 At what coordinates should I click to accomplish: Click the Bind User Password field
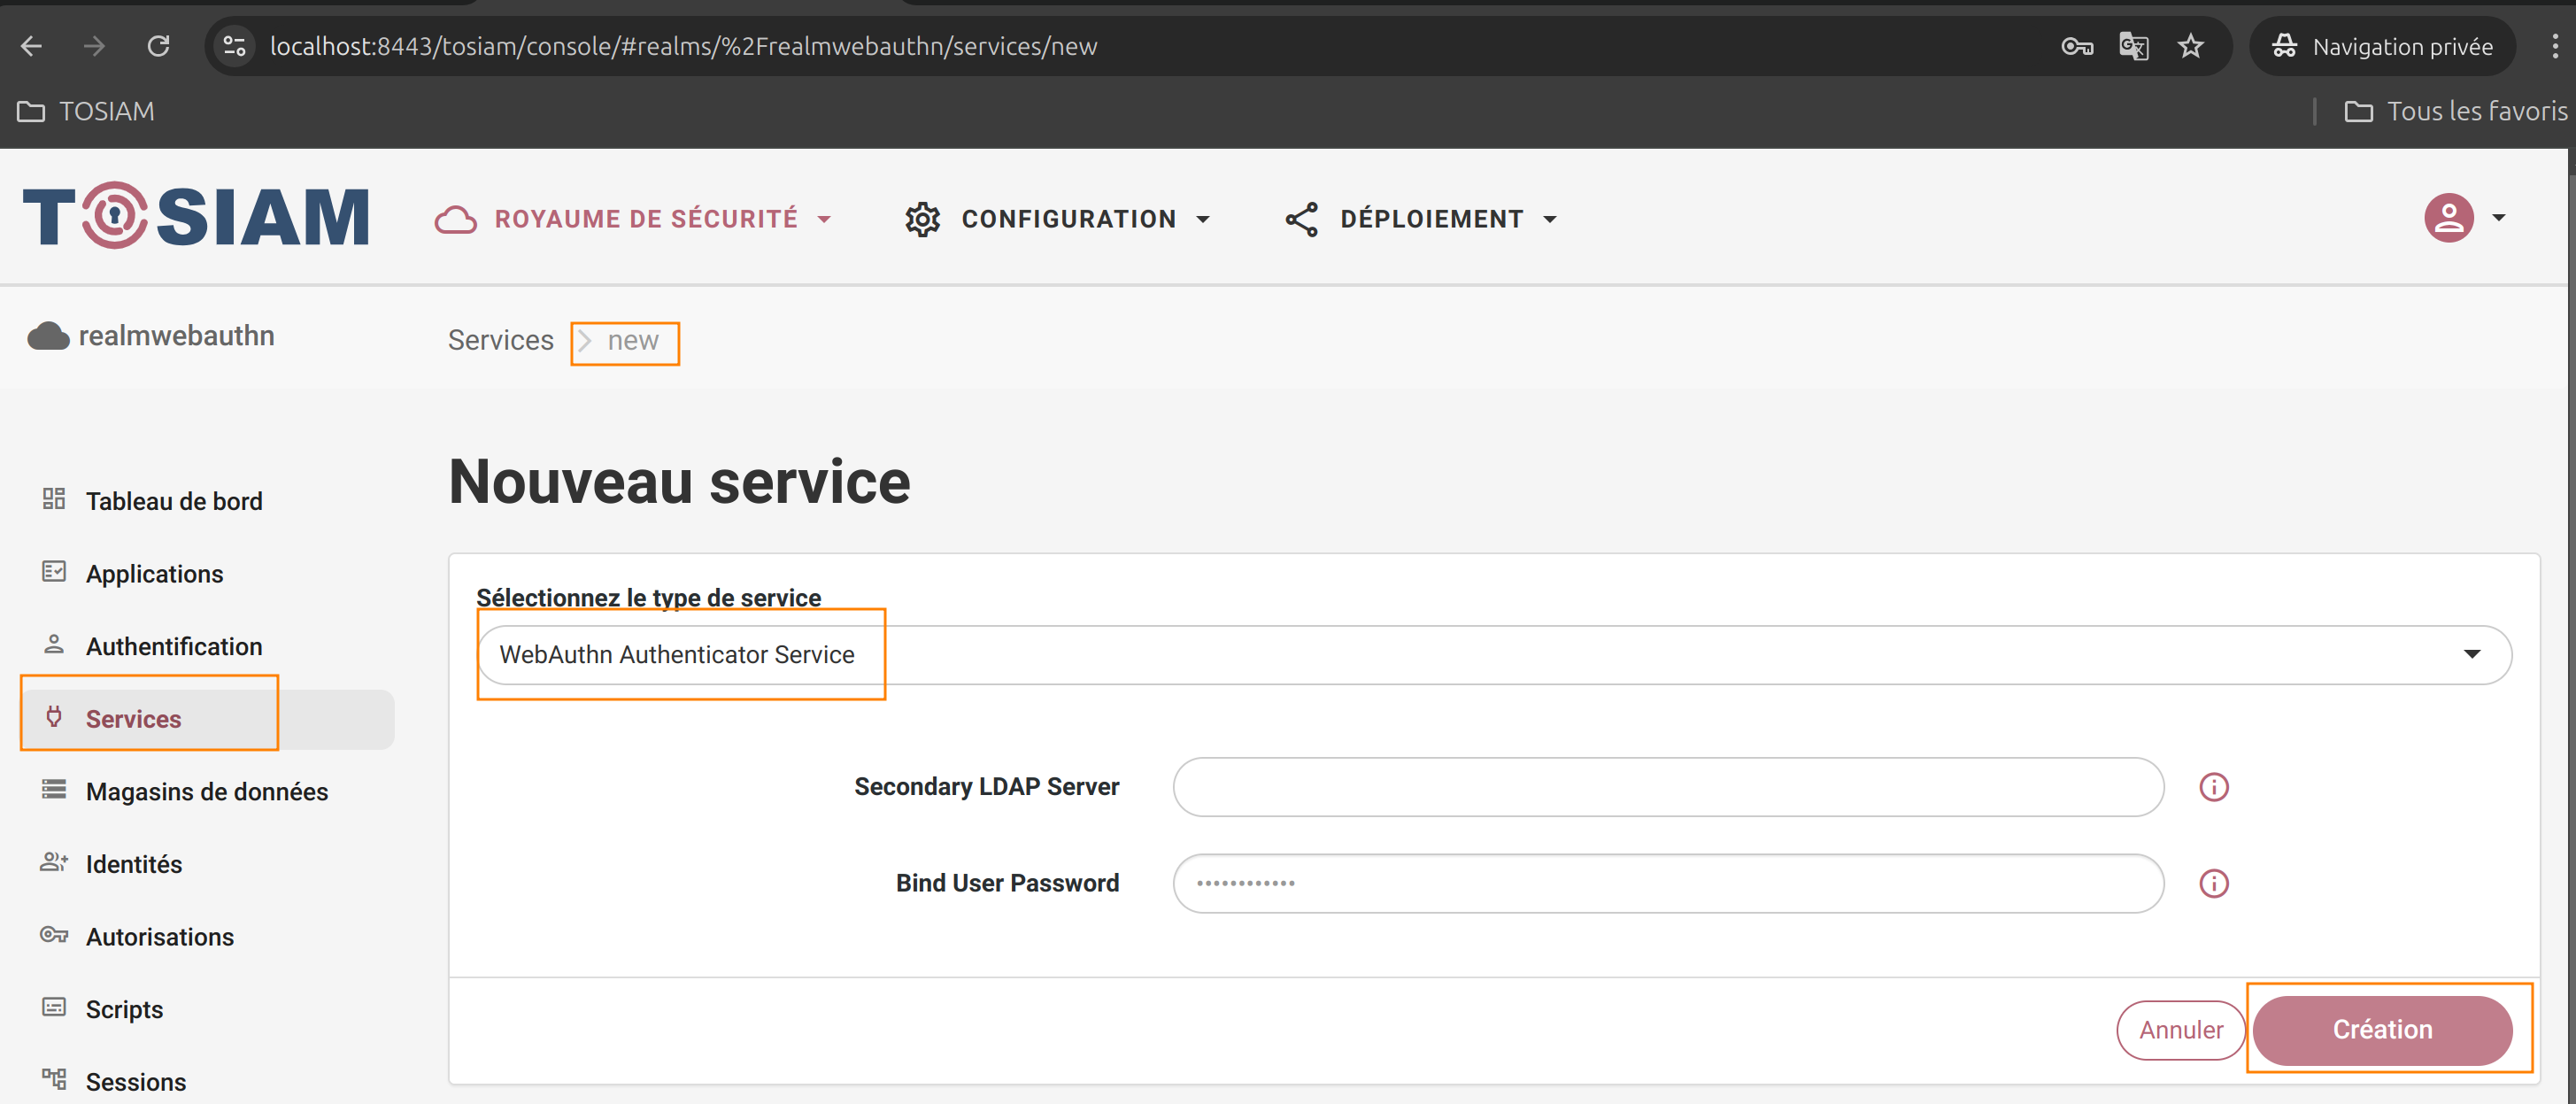[1668, 883]
